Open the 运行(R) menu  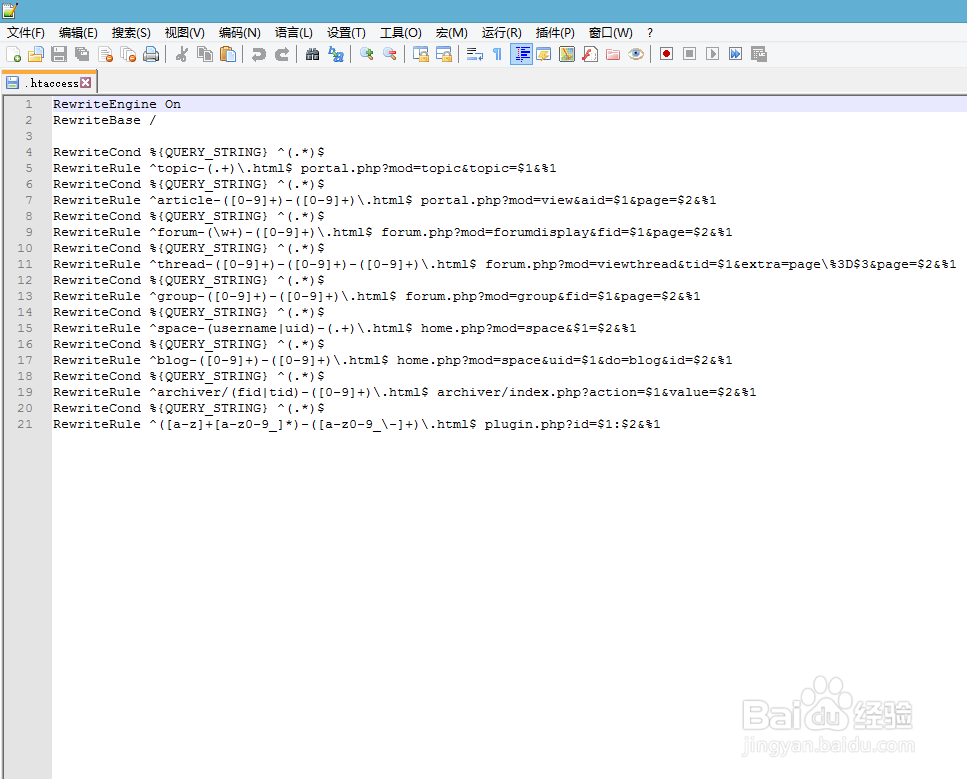coord(501,33)
